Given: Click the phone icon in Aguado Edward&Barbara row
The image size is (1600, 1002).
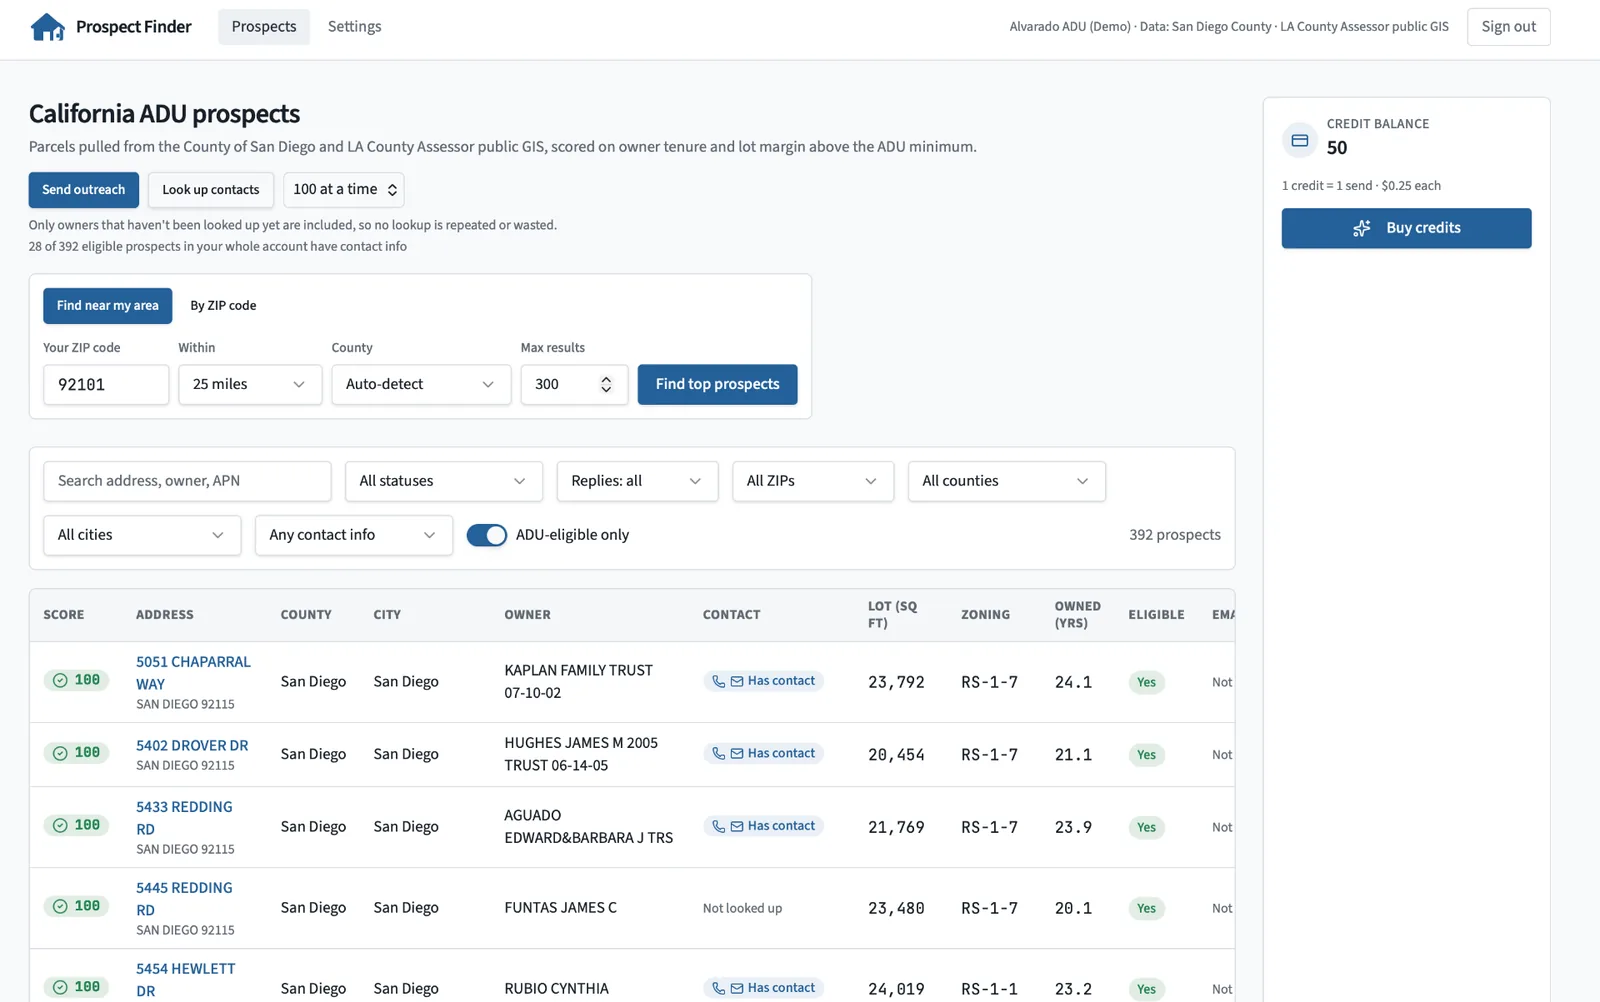Looking at the screenshot, I should click(718, 826).
